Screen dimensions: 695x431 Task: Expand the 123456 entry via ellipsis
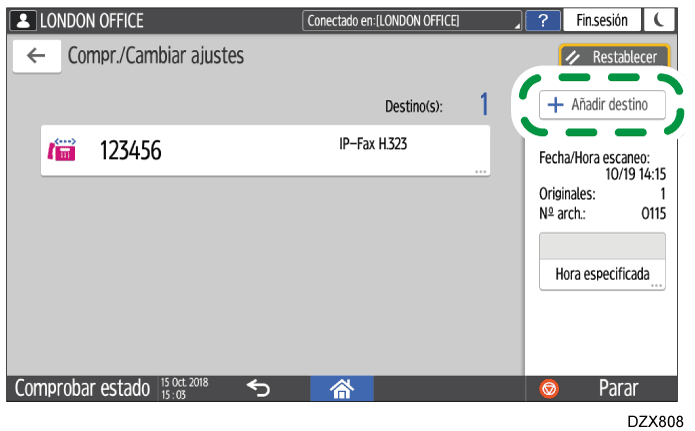point(480,171)
